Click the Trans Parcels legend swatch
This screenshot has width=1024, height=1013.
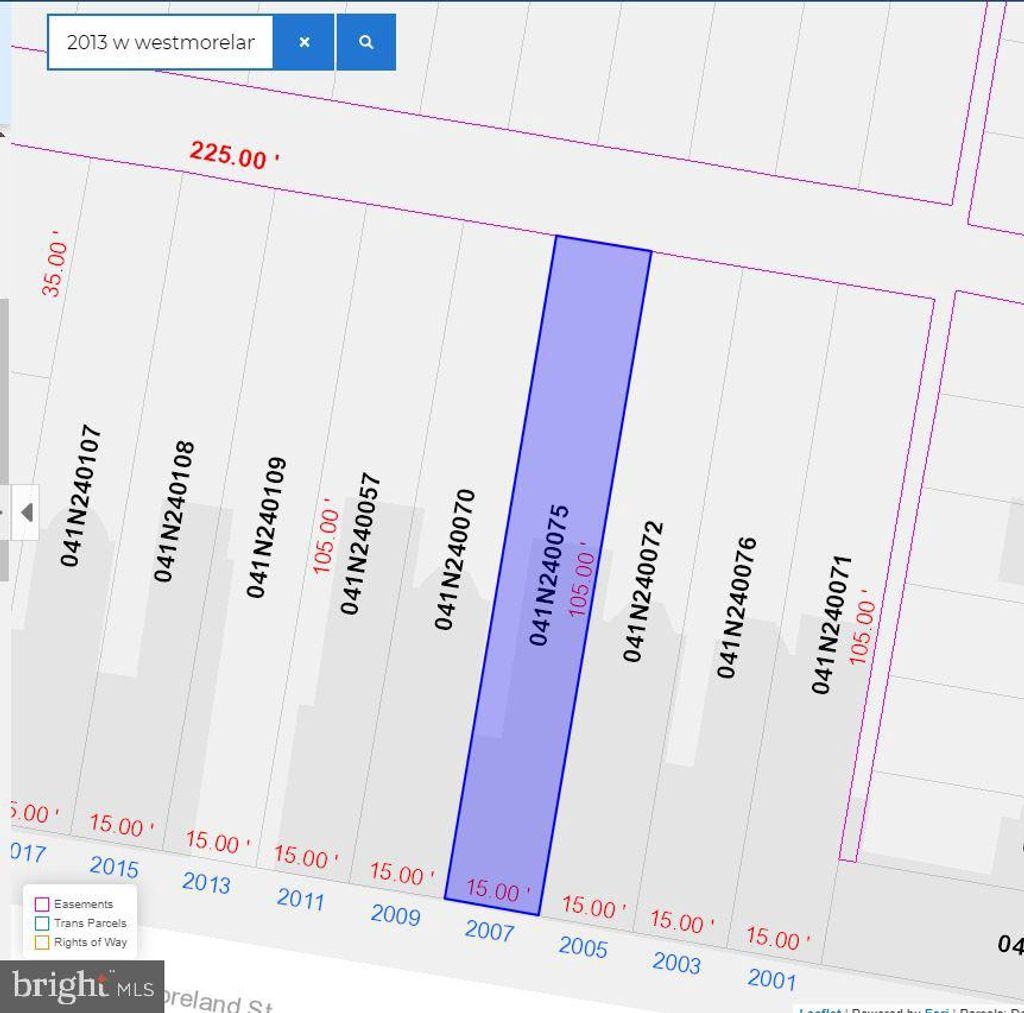42,923
